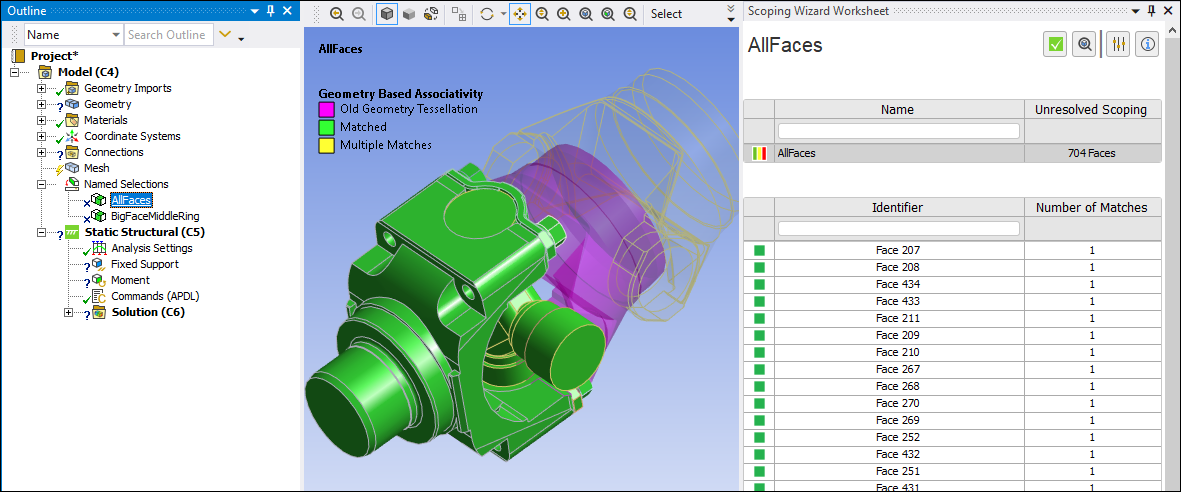This screenshot has width=1181, height=492.
Task: Open the sliders settings icon in worksheet
Action: click(1118, 44)
